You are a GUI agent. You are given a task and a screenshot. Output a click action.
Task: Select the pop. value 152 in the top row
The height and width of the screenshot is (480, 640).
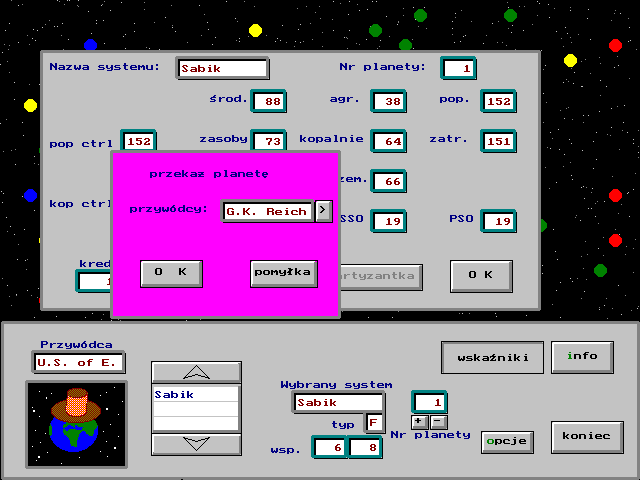point(498,101)
